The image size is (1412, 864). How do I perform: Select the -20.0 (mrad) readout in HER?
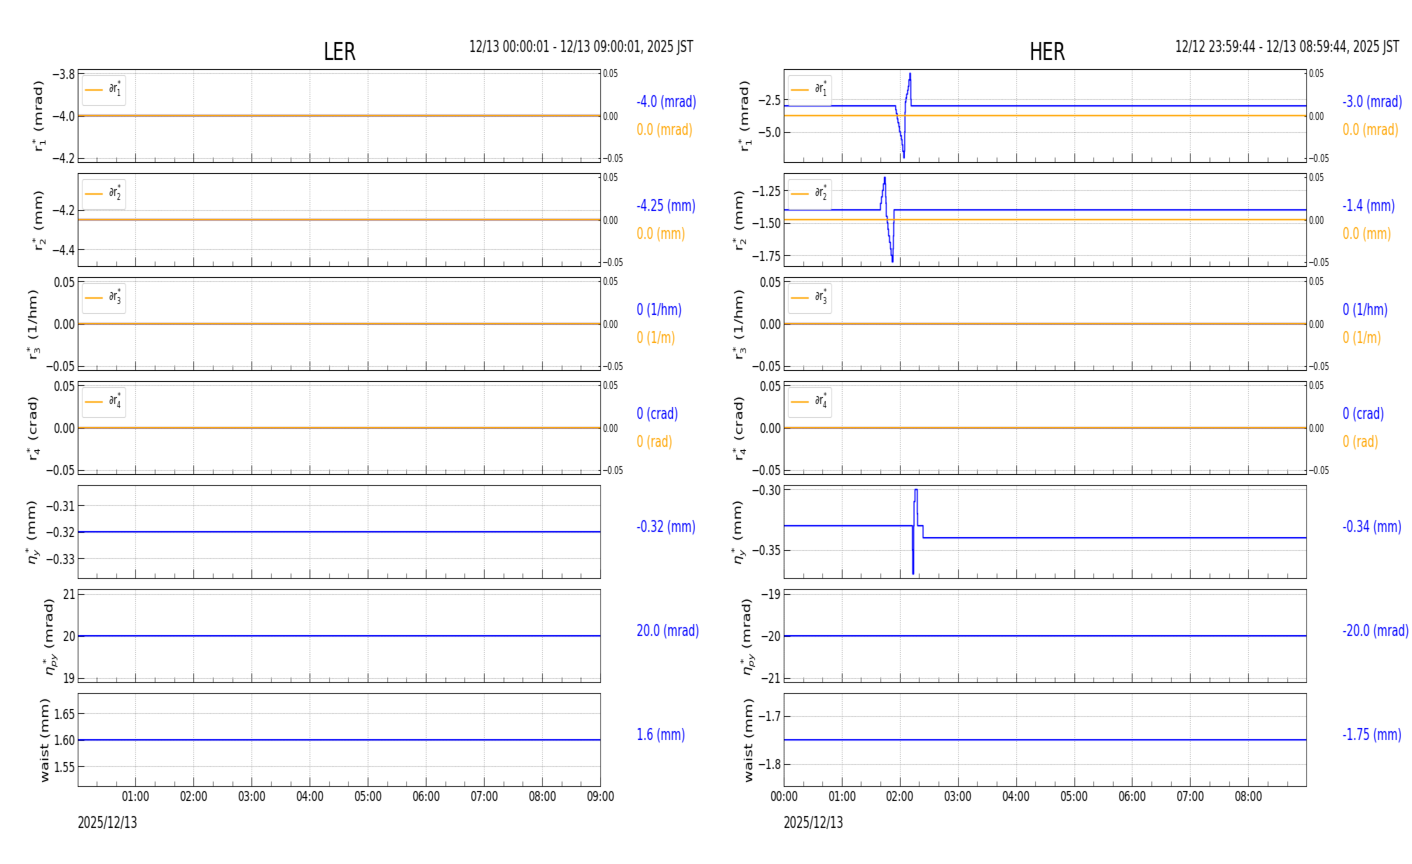click(x=1375, y=631)
